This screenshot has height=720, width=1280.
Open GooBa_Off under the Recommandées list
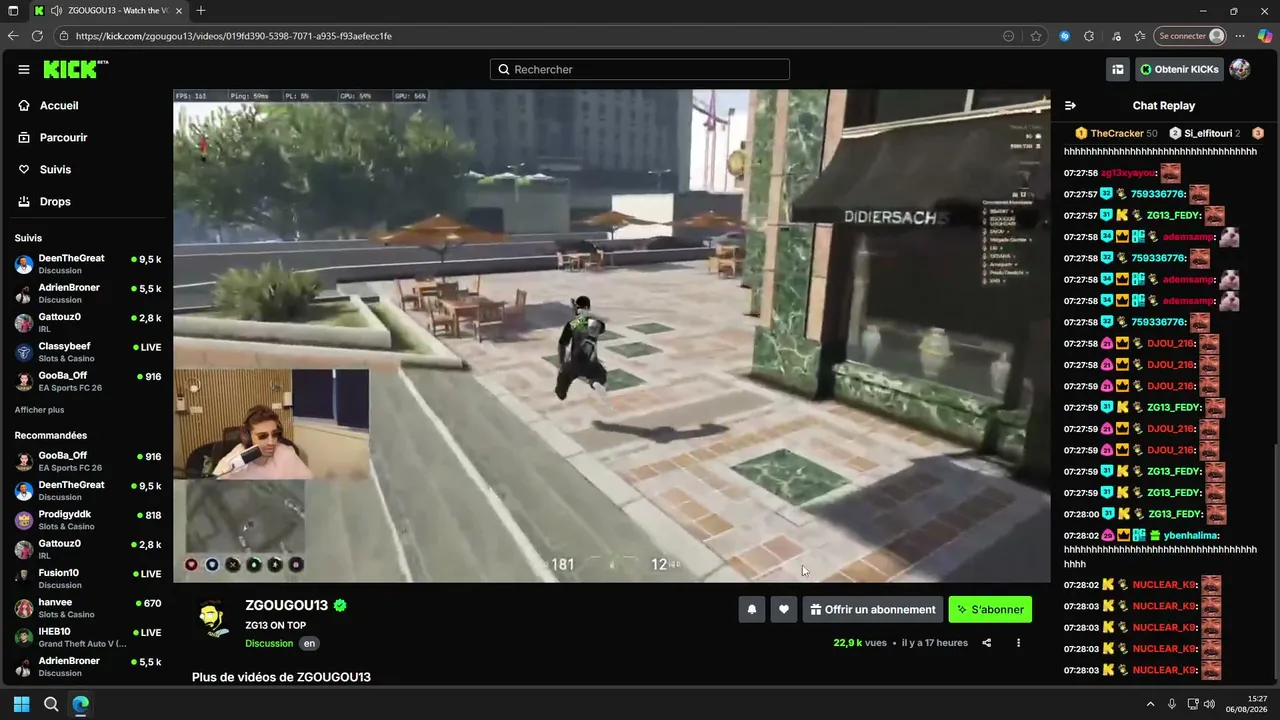pyautogui.click(x=87, y=461)
